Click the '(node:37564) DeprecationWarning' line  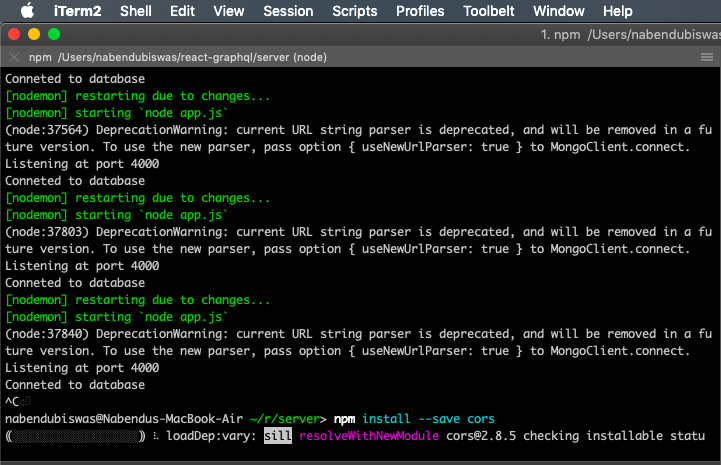(359, 130)
